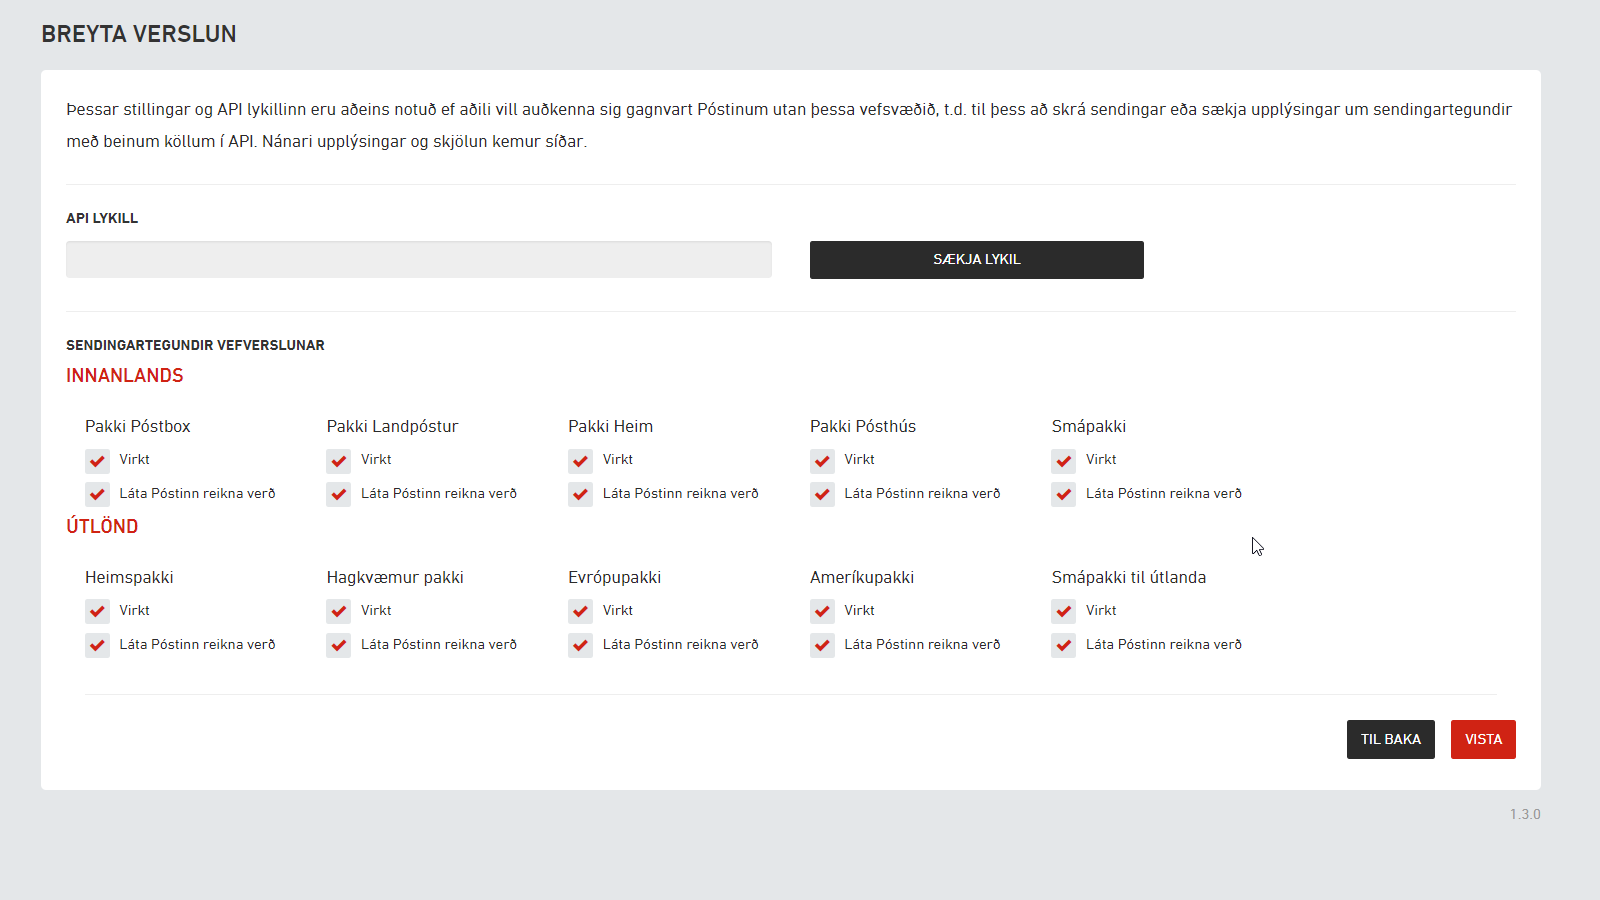1600x900 pixels.
Task: Disable Virkt for Pakki Pósthús
Action: click(x=822, y=461)
